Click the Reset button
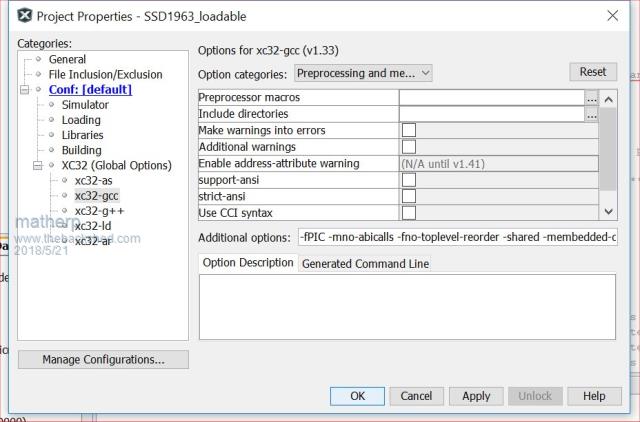 point(593,72)
